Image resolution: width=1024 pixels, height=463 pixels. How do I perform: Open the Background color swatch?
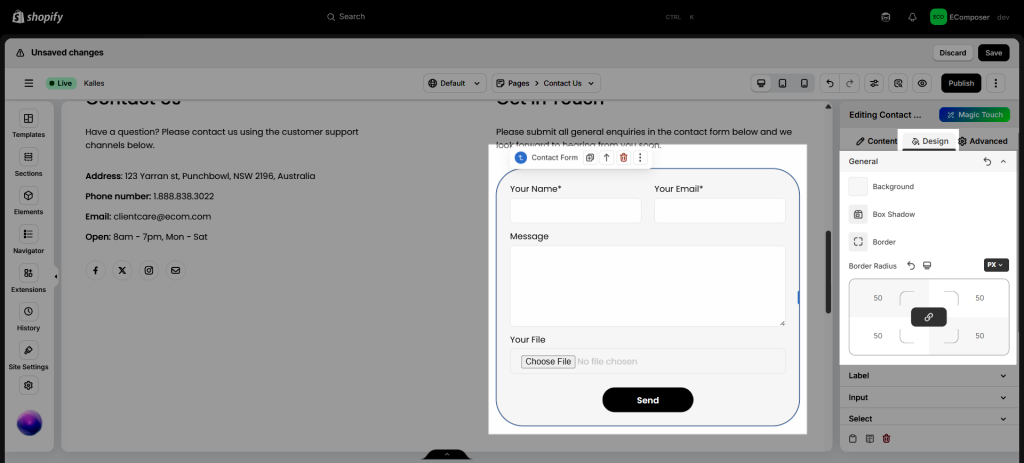click(858, 186)
